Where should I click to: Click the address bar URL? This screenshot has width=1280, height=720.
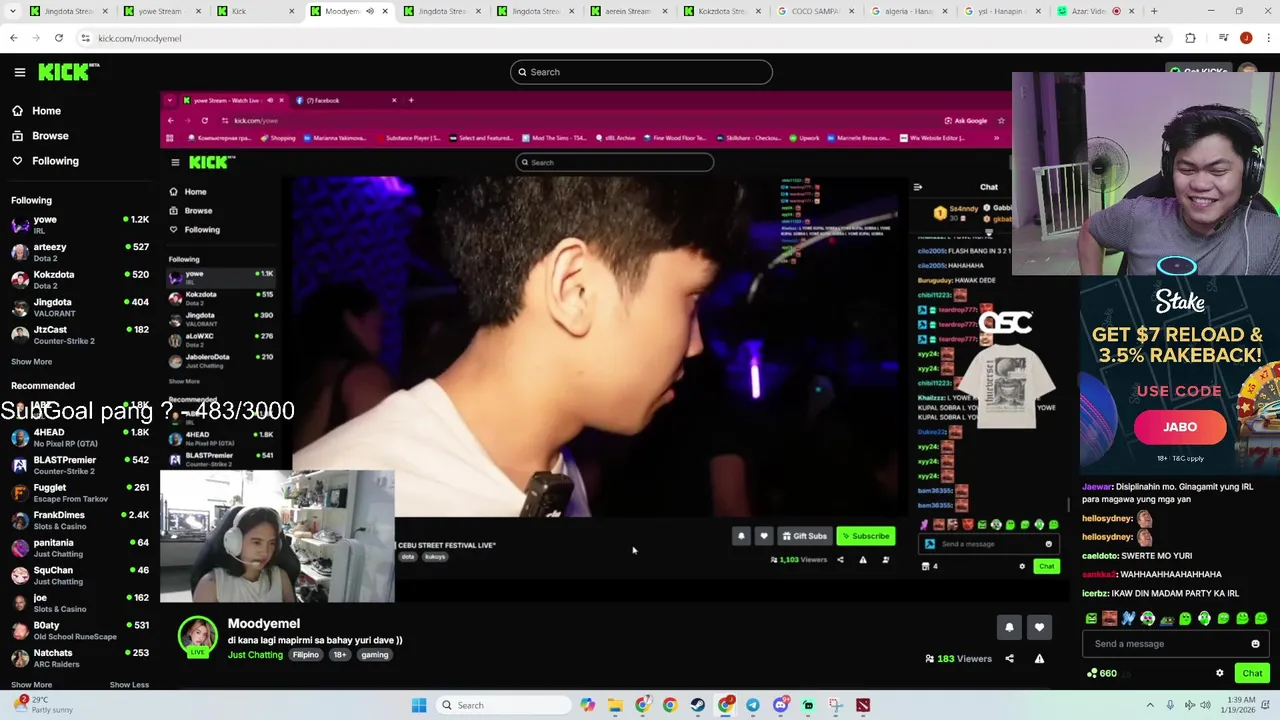(140, 38)
